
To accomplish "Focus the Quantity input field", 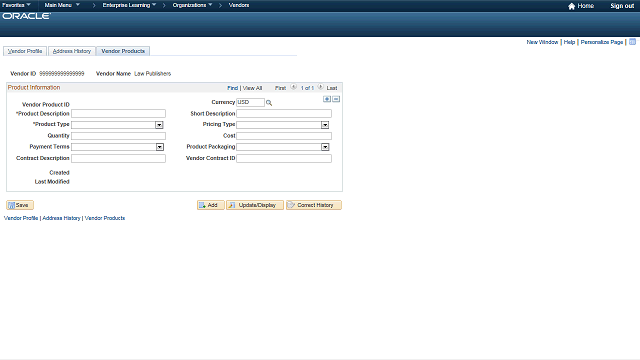I will pos(118,136).
